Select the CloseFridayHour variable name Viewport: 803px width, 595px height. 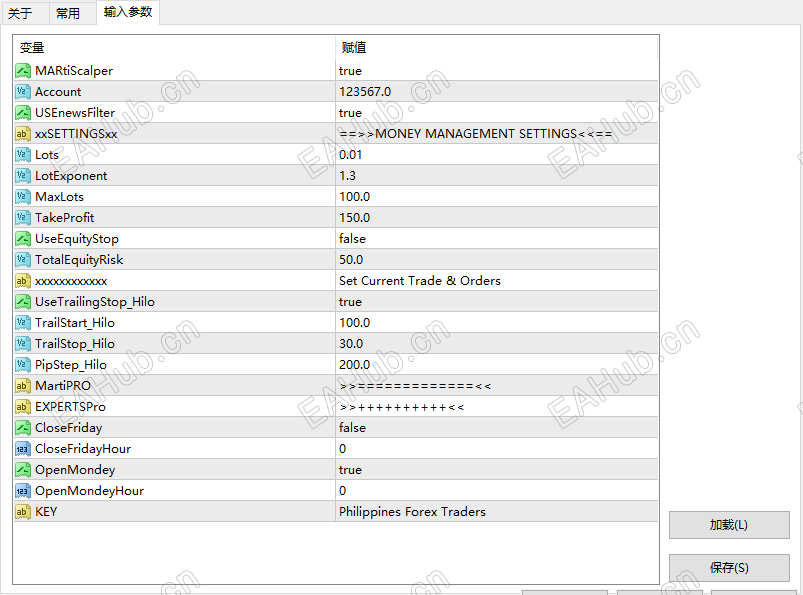83,449
